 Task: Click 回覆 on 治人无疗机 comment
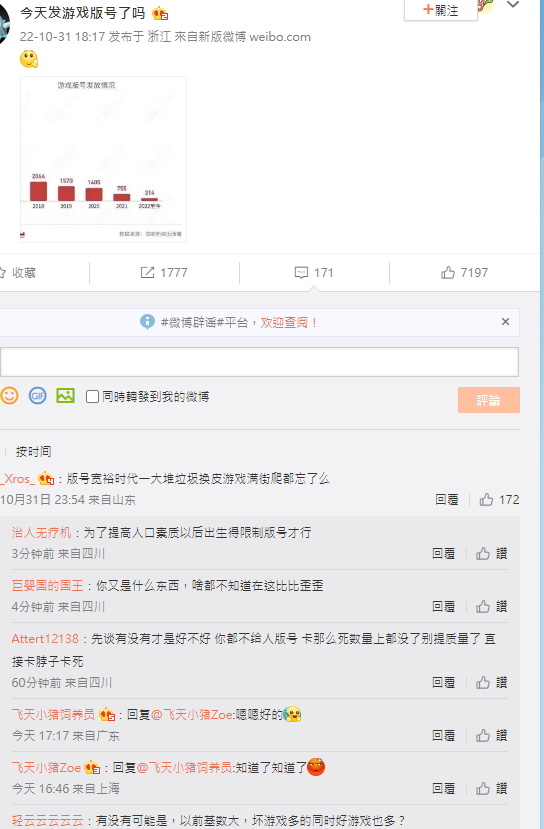444,554
